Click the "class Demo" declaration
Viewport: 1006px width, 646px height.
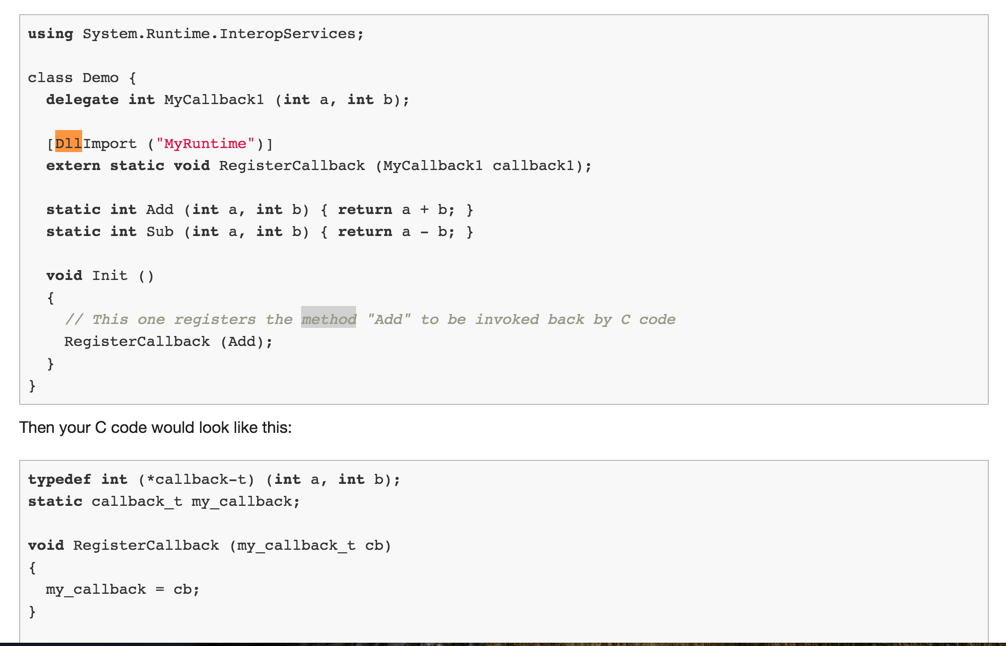pyautogui.click(x=73, y=77)
